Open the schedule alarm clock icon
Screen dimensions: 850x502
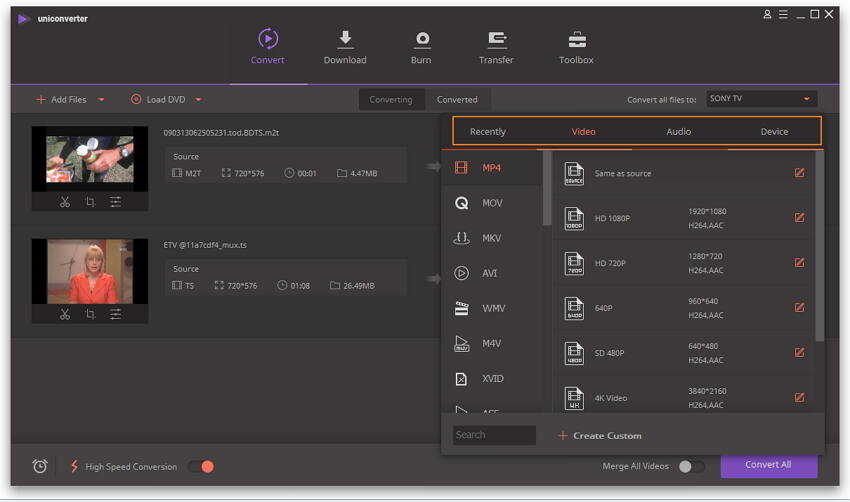(x=40, y=466)
